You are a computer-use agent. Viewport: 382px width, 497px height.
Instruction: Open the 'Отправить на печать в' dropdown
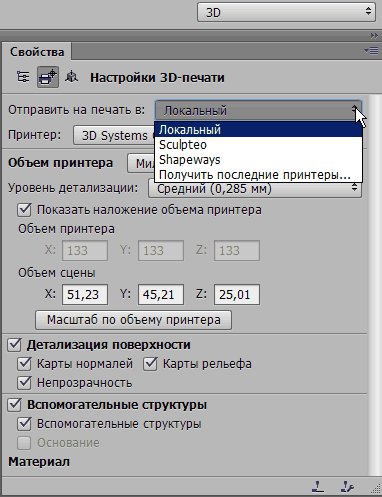(258, 110)
